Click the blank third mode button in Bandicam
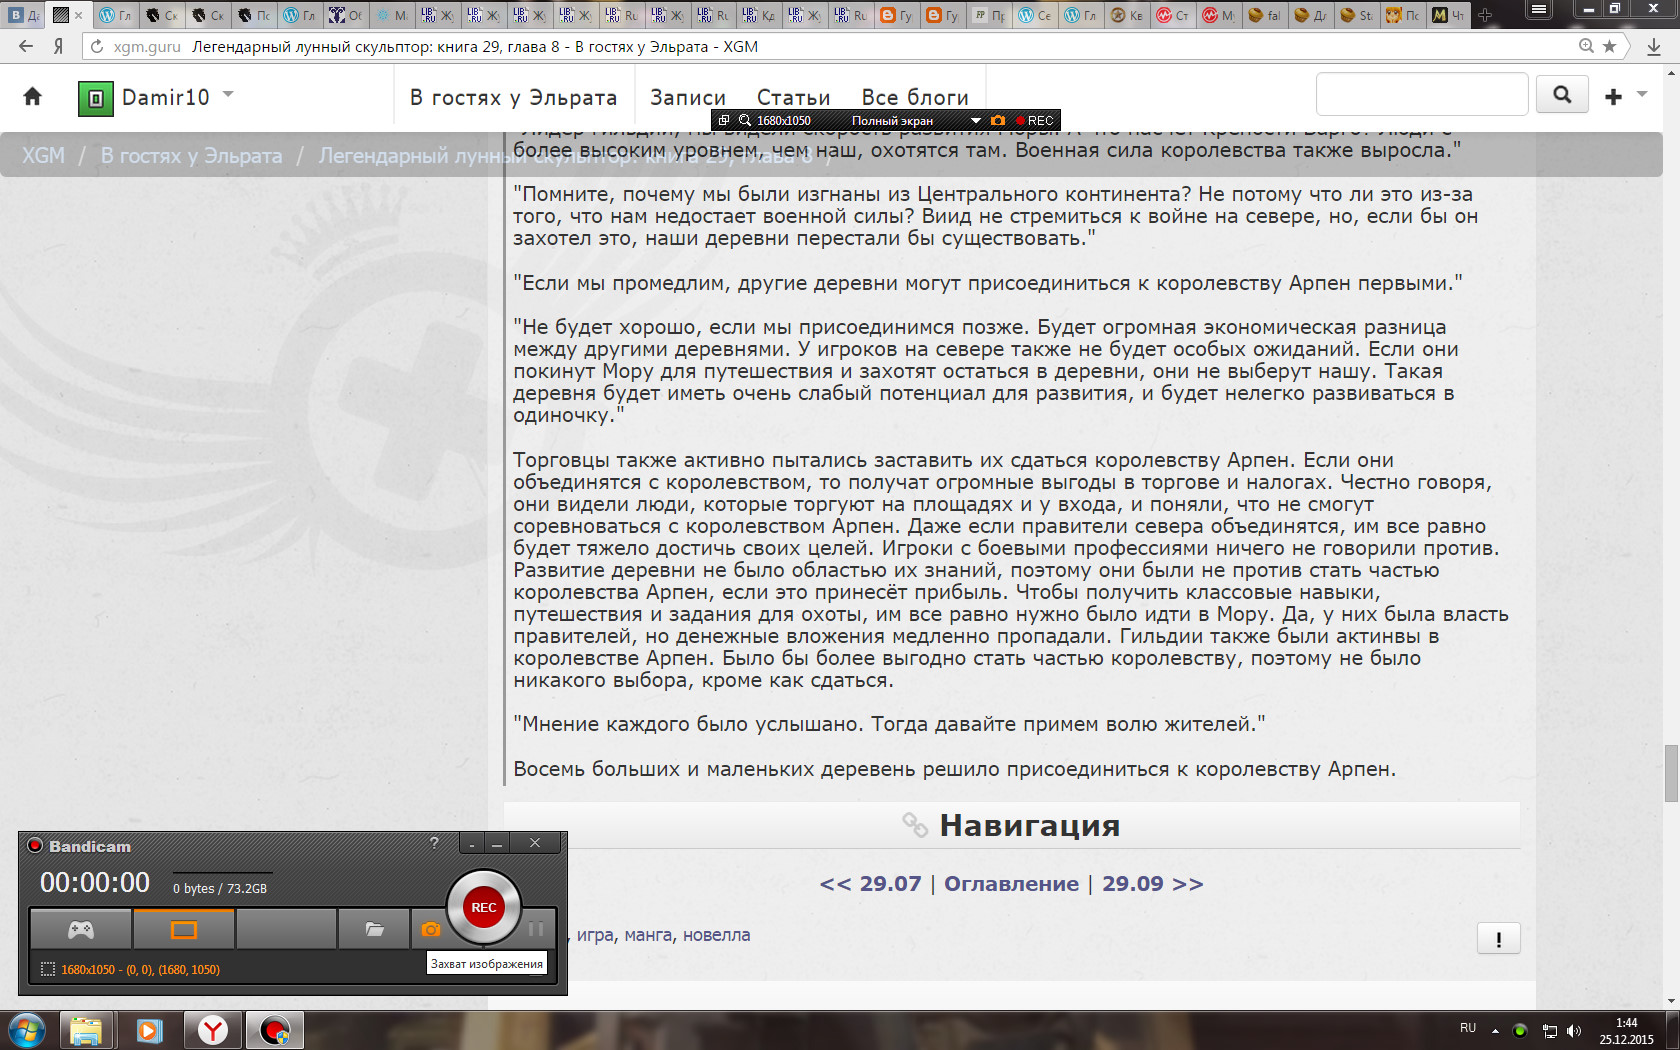The height and width of the screenshot is (1050, 1680). [x=286, y=930]
